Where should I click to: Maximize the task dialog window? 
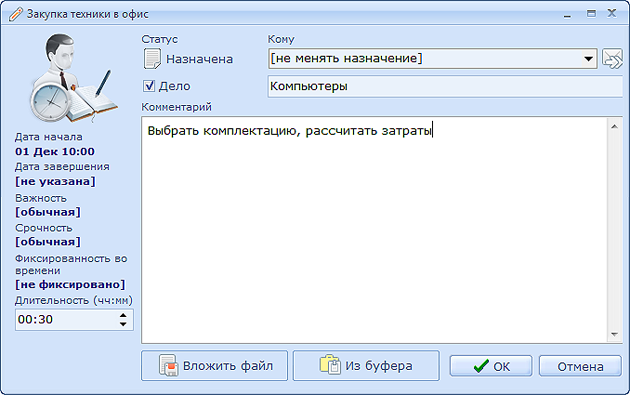point(591,14)
